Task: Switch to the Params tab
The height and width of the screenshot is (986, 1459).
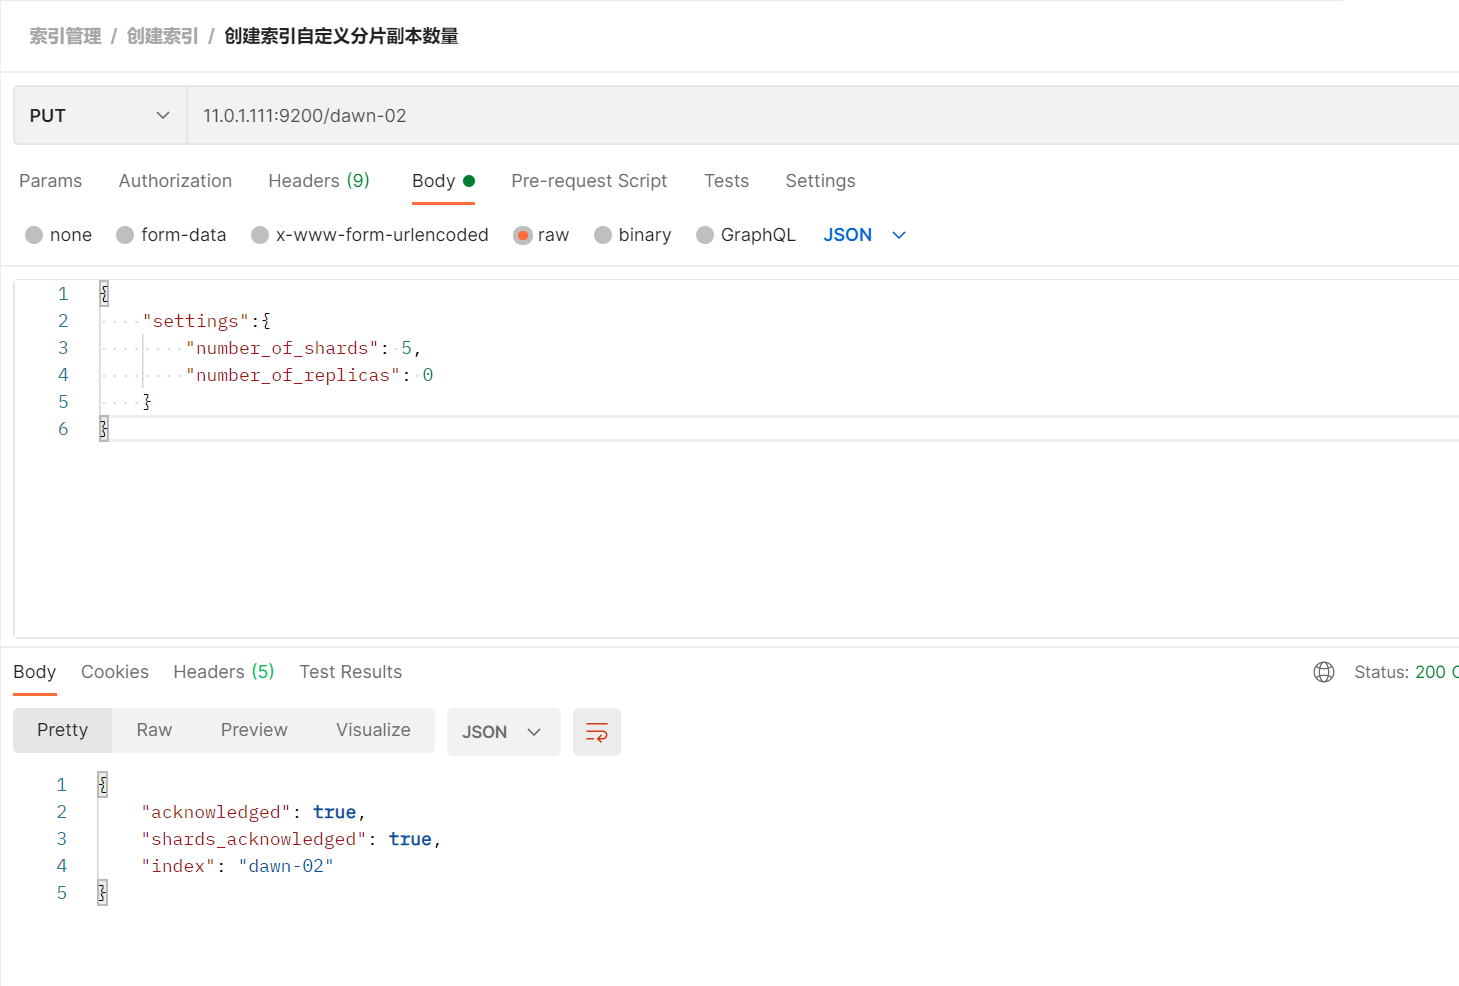Action: (x=51, y=181)
